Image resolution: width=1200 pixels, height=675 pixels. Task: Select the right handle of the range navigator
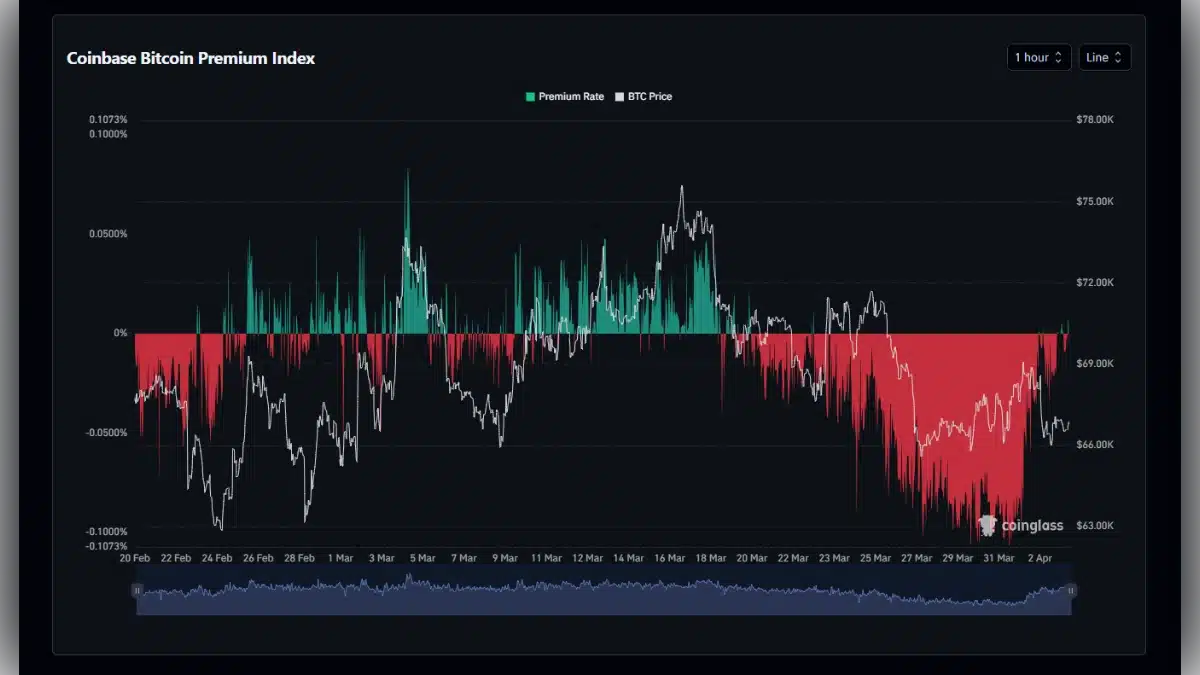1070,590
